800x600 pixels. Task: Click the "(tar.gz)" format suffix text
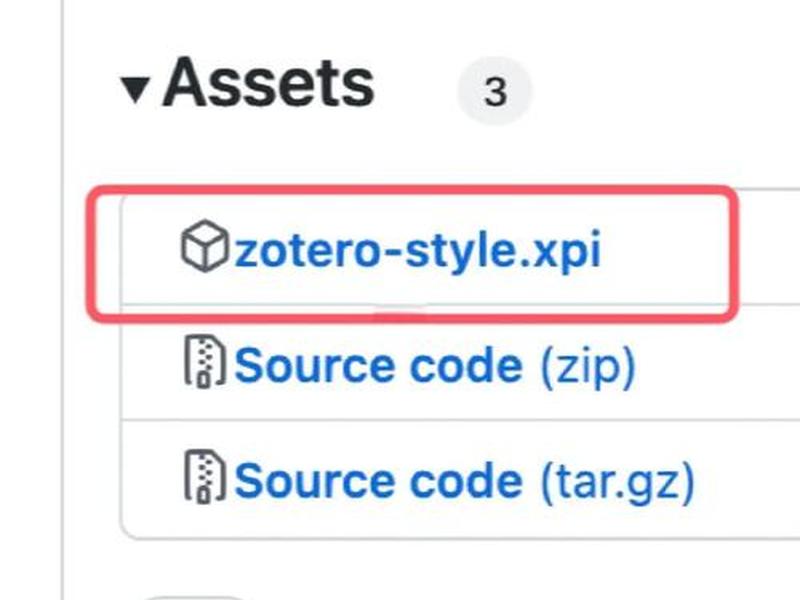point(617,483)
